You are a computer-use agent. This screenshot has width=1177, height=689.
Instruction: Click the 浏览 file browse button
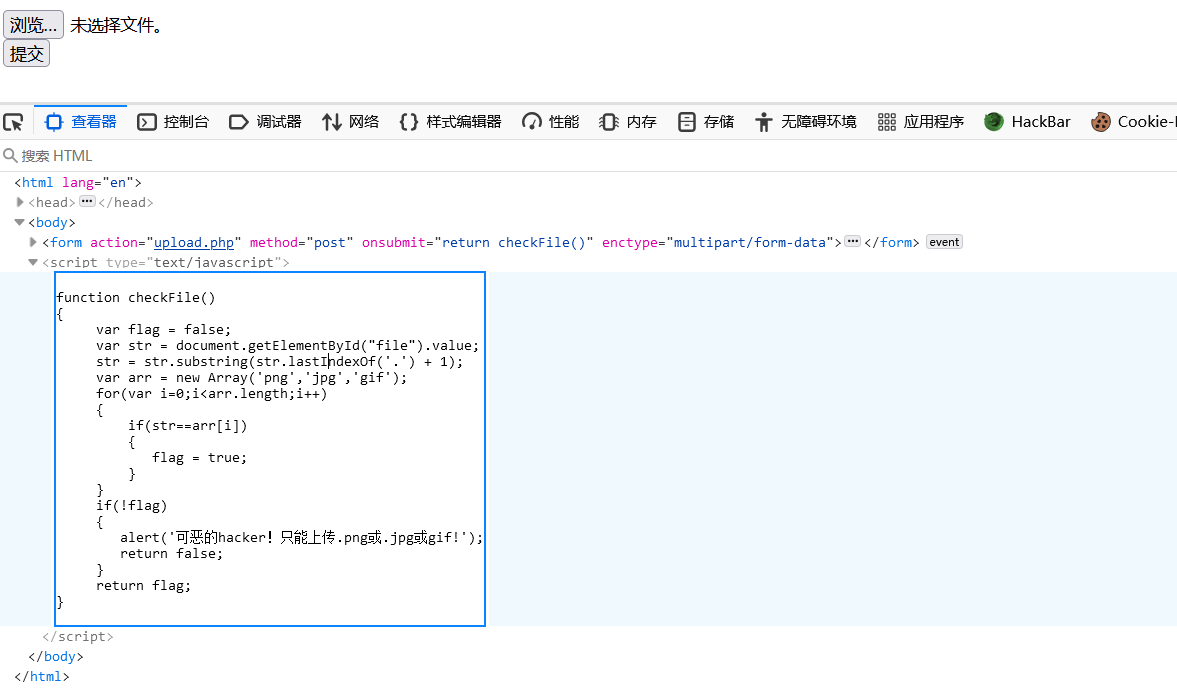[x=33, y=25]
